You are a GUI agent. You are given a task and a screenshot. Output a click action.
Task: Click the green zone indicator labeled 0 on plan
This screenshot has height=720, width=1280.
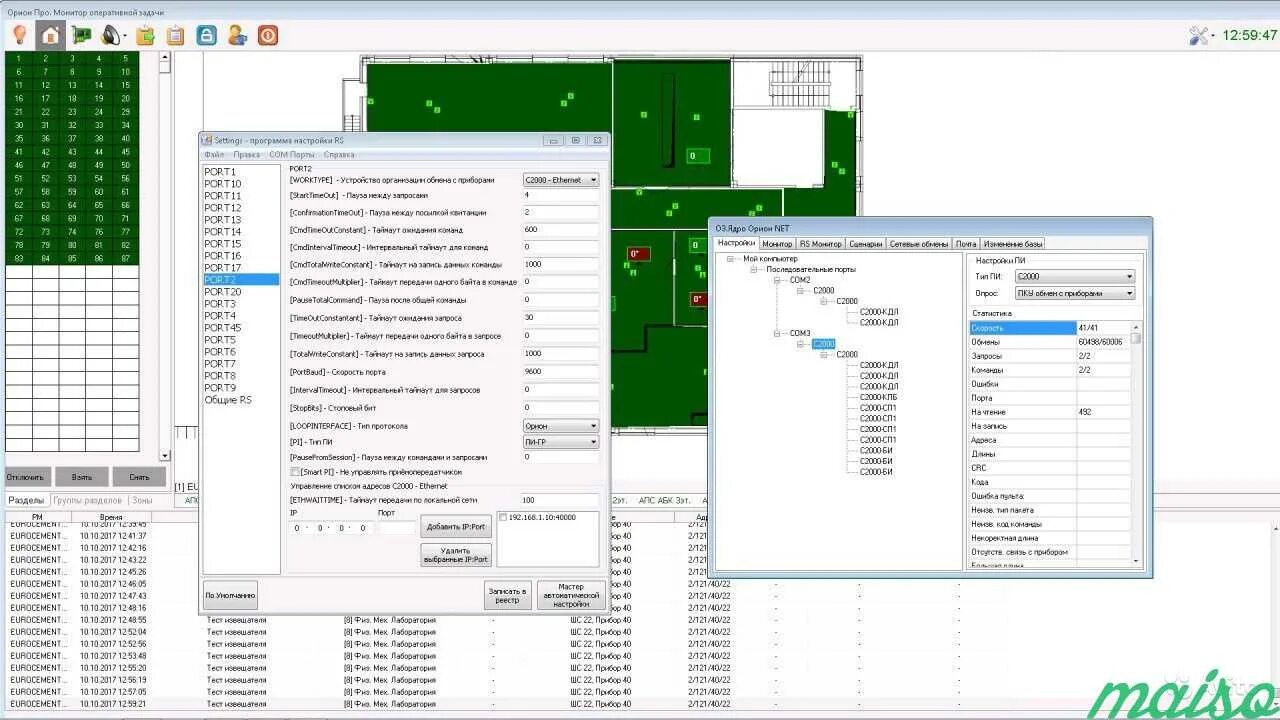click(x=698, y=156)
